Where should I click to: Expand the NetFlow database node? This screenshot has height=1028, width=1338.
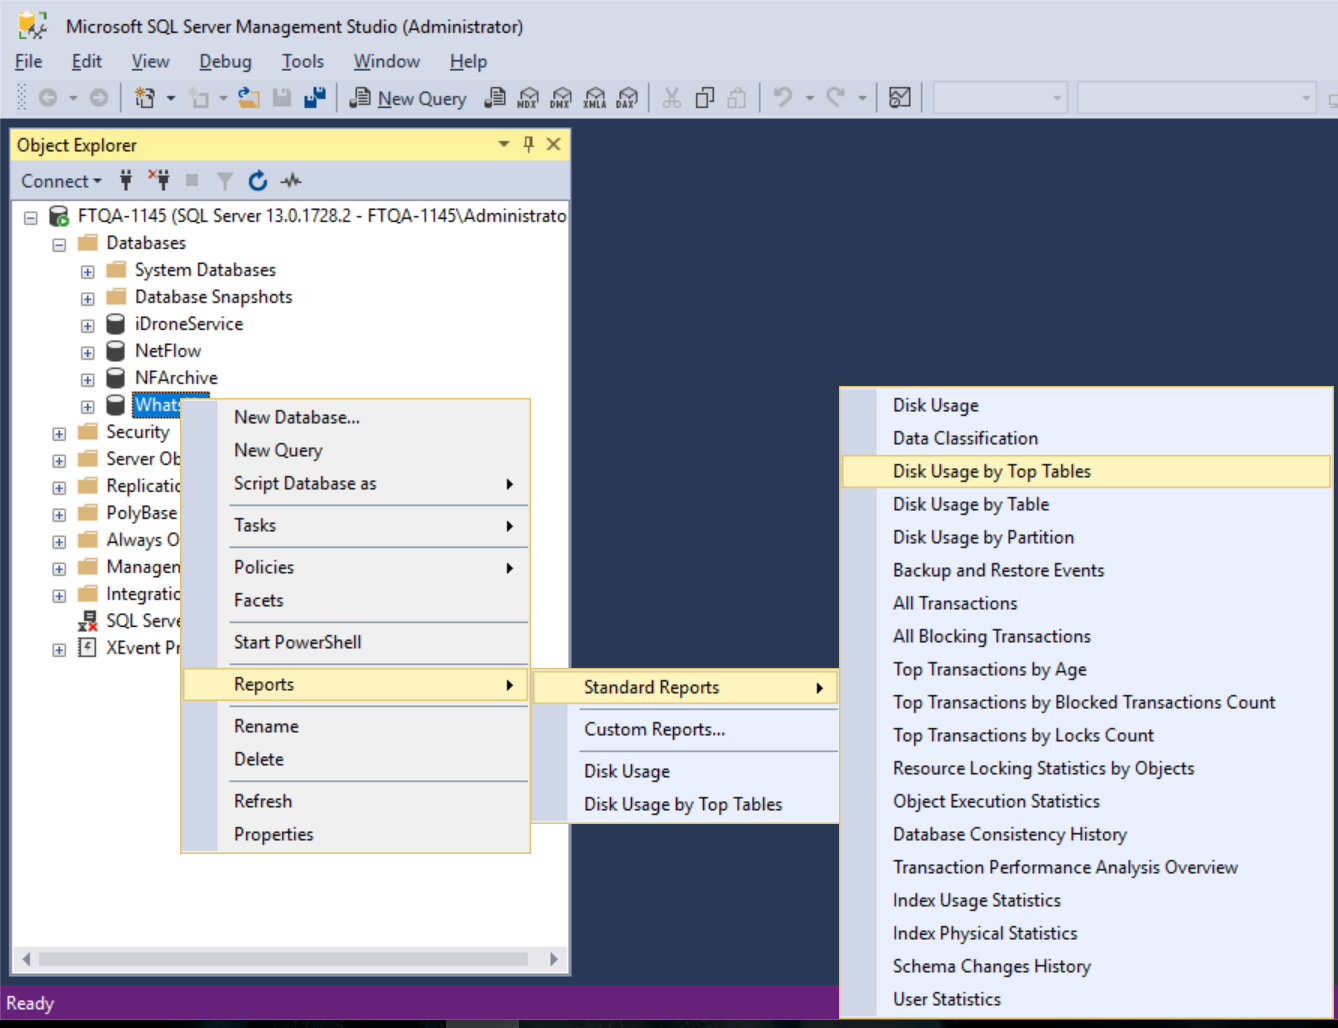pyautogui.click(x=87, y=351)
